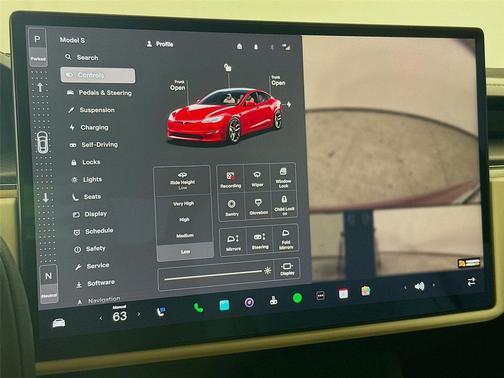Open the Lights menu
The width and height of the screenshot is (504, 378).
87,180
